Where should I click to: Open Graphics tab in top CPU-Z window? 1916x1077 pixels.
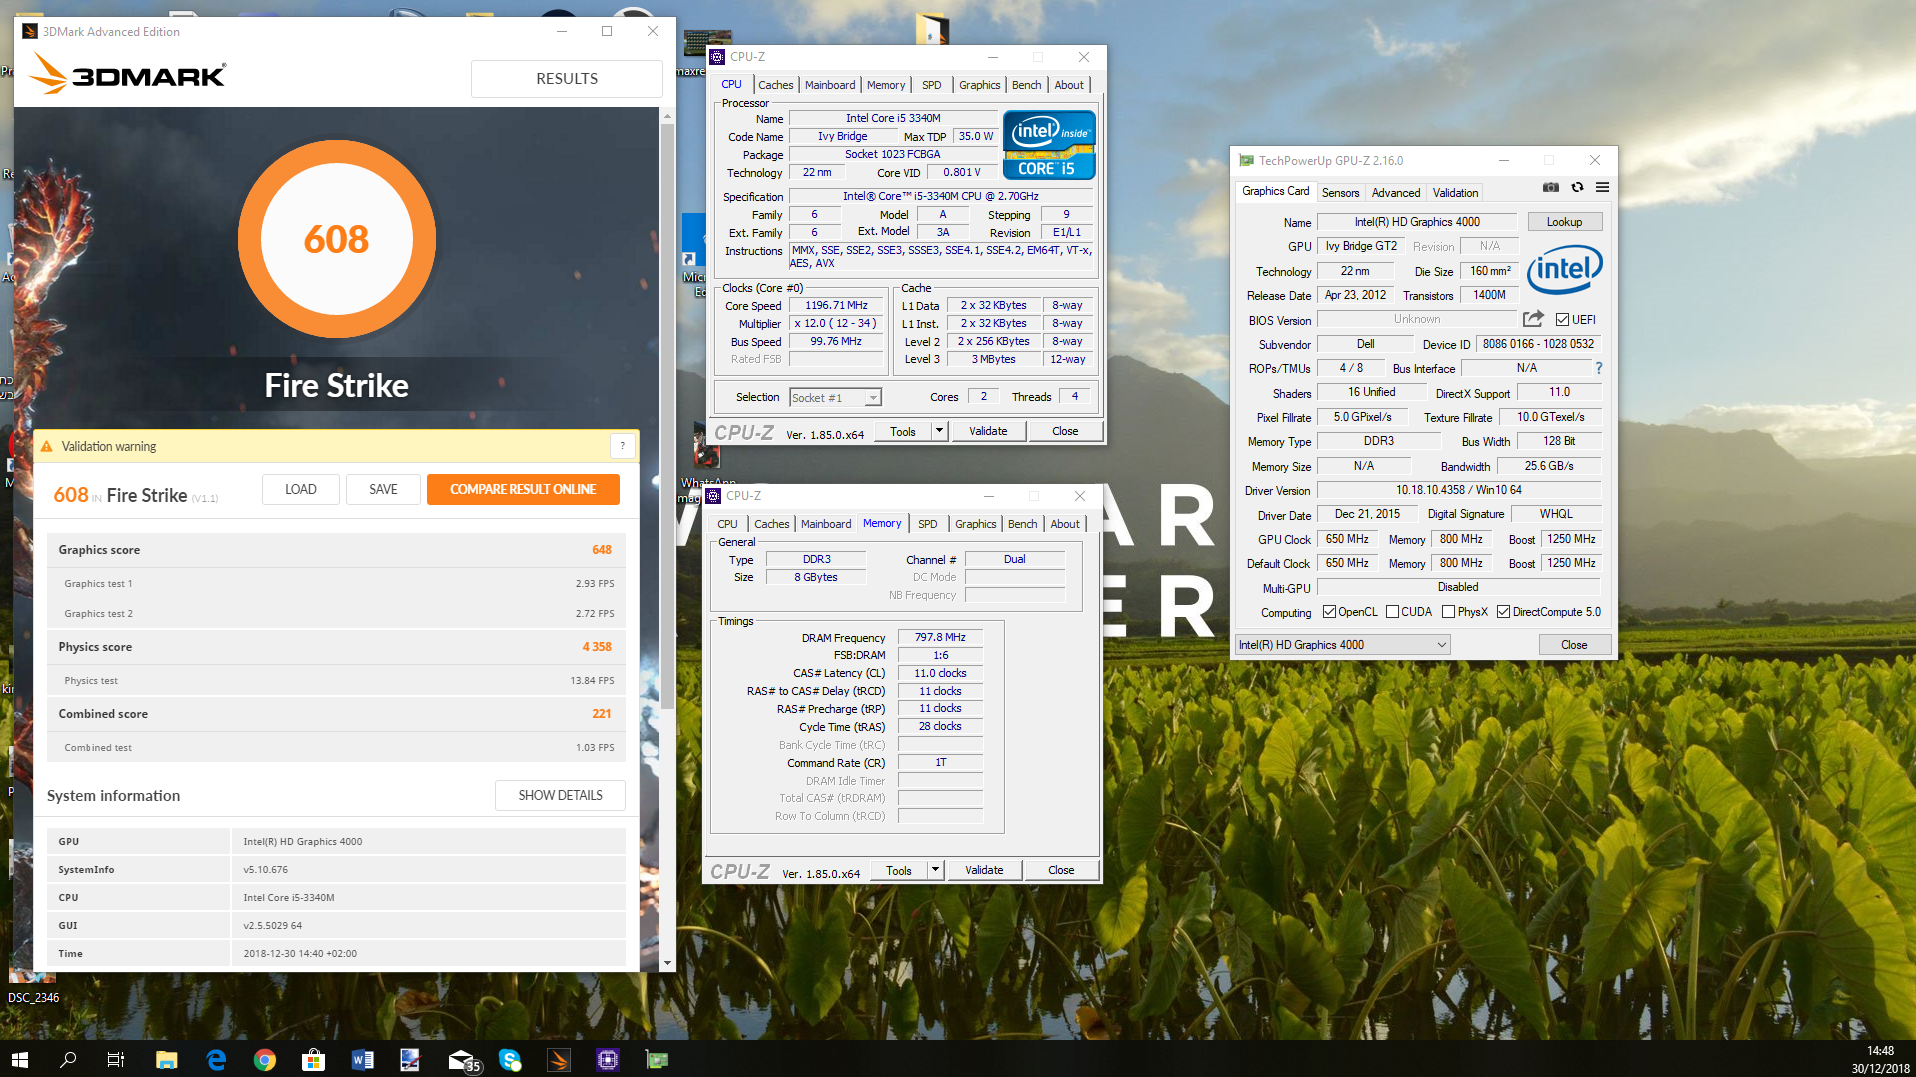click(x=979, y=85)
